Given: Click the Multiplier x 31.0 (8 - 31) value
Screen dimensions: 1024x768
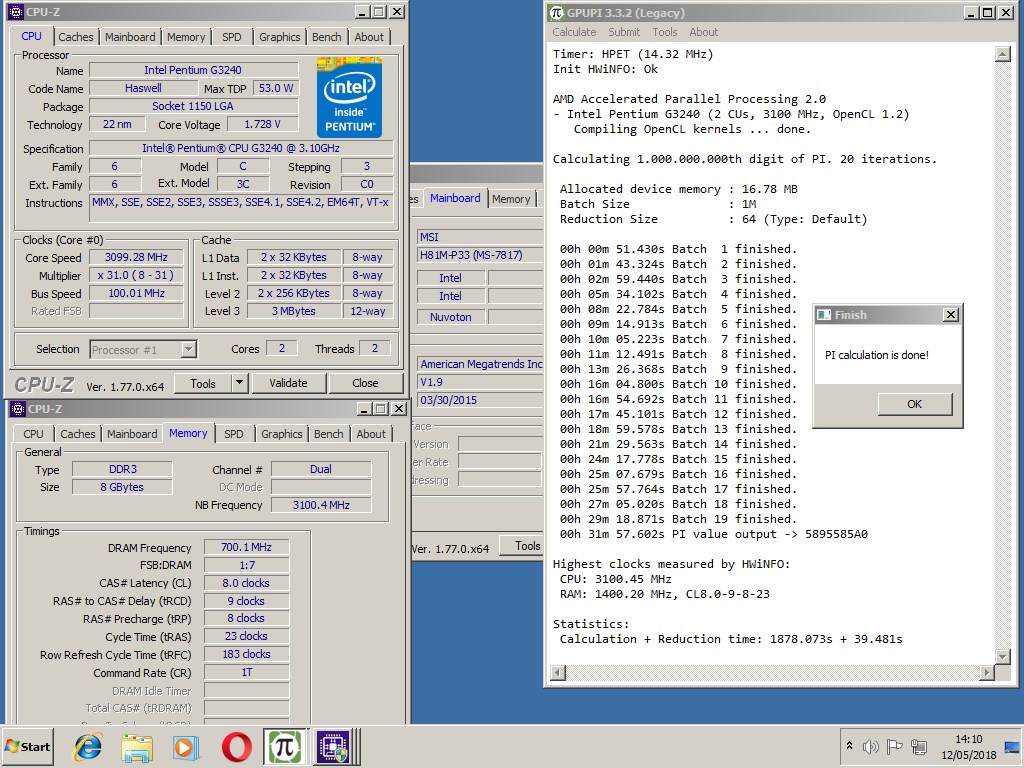Looking at the screenshot, I should [136, 276].
